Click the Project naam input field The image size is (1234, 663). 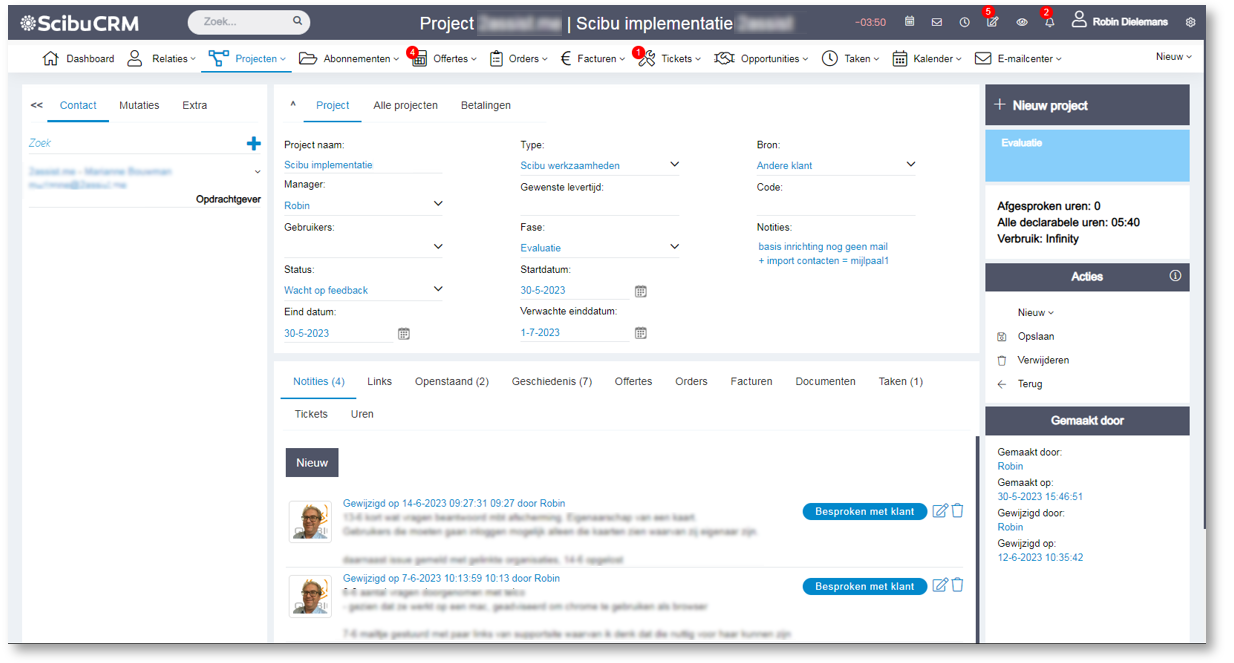click(x=363, y=165)
